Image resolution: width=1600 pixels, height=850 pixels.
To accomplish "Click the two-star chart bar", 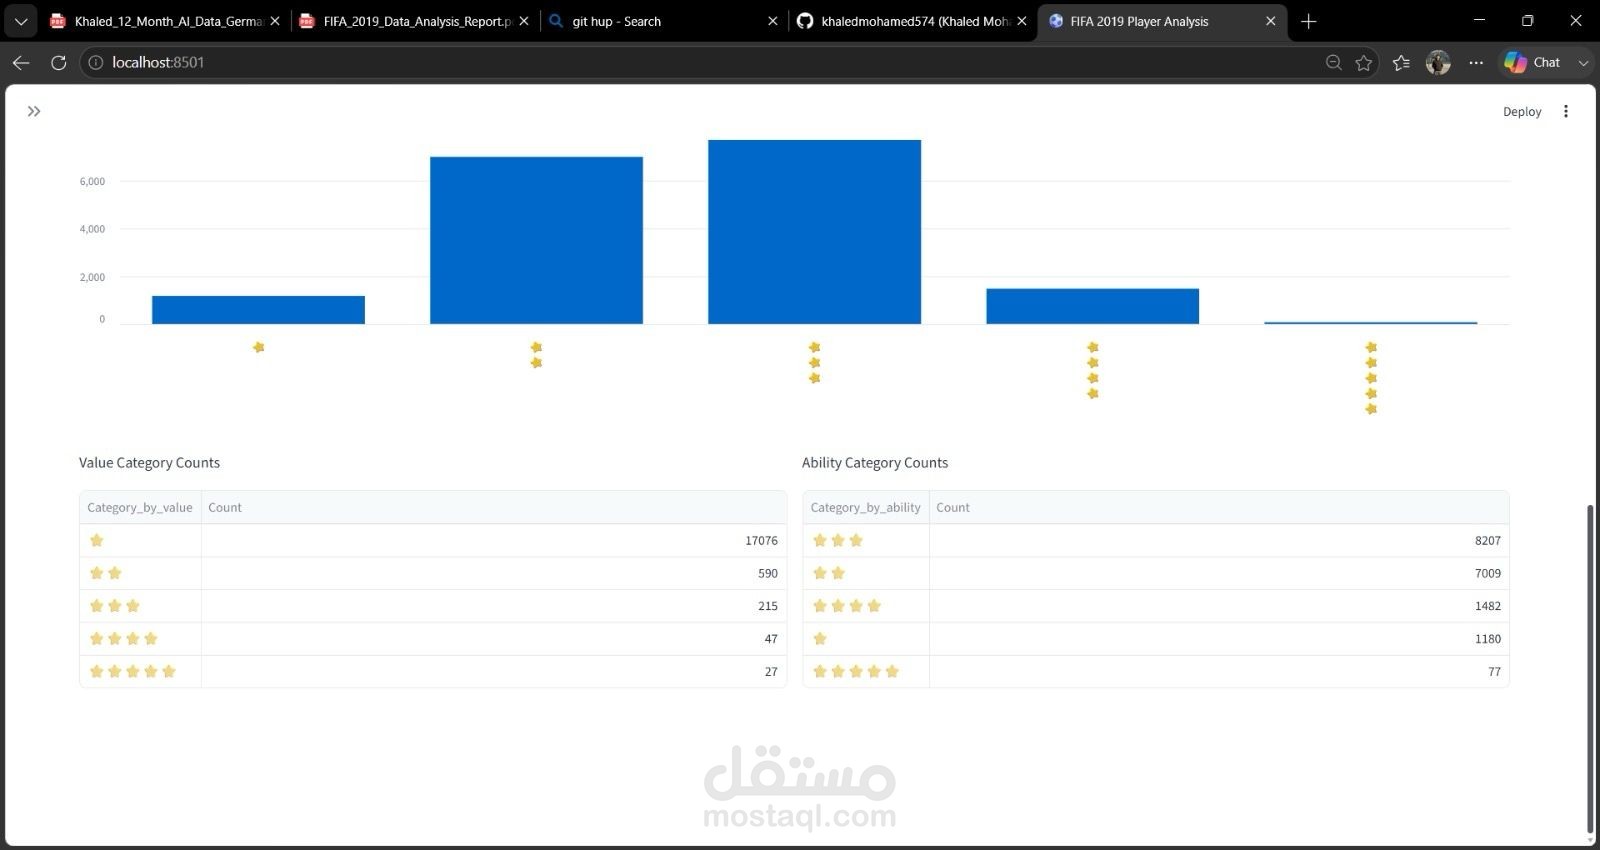I will (x=536, y=240).
